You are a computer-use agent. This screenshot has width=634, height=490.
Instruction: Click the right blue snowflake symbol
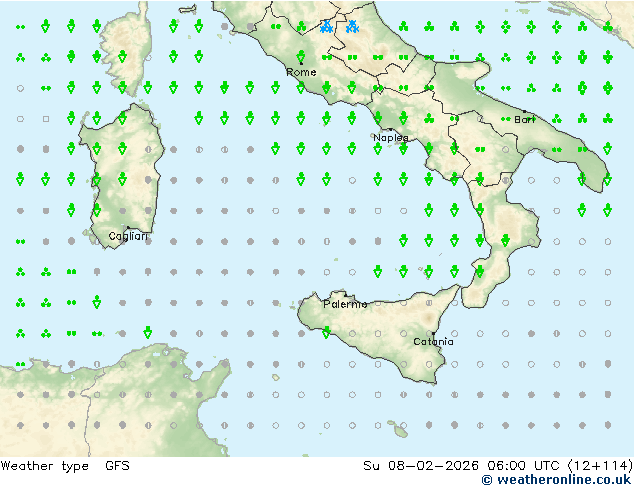click(352, 27)
